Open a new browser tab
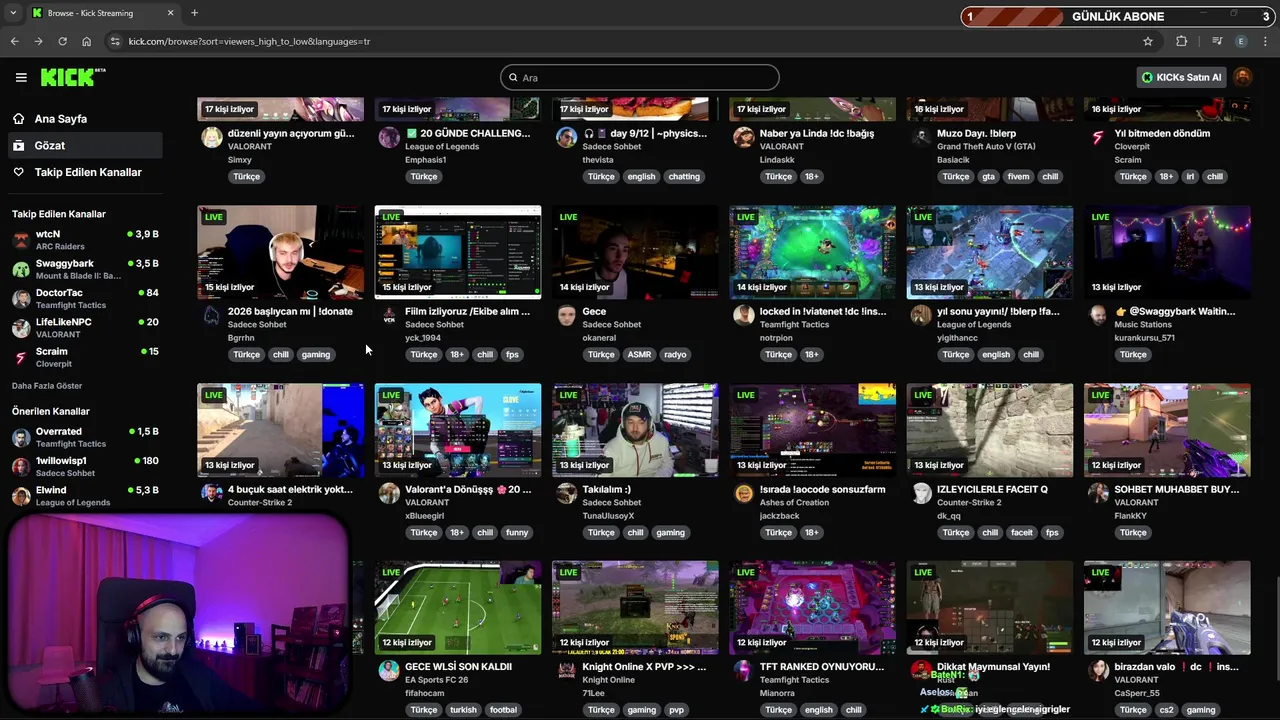Viewport: 1280px width, 720px height. click(194, 13)
